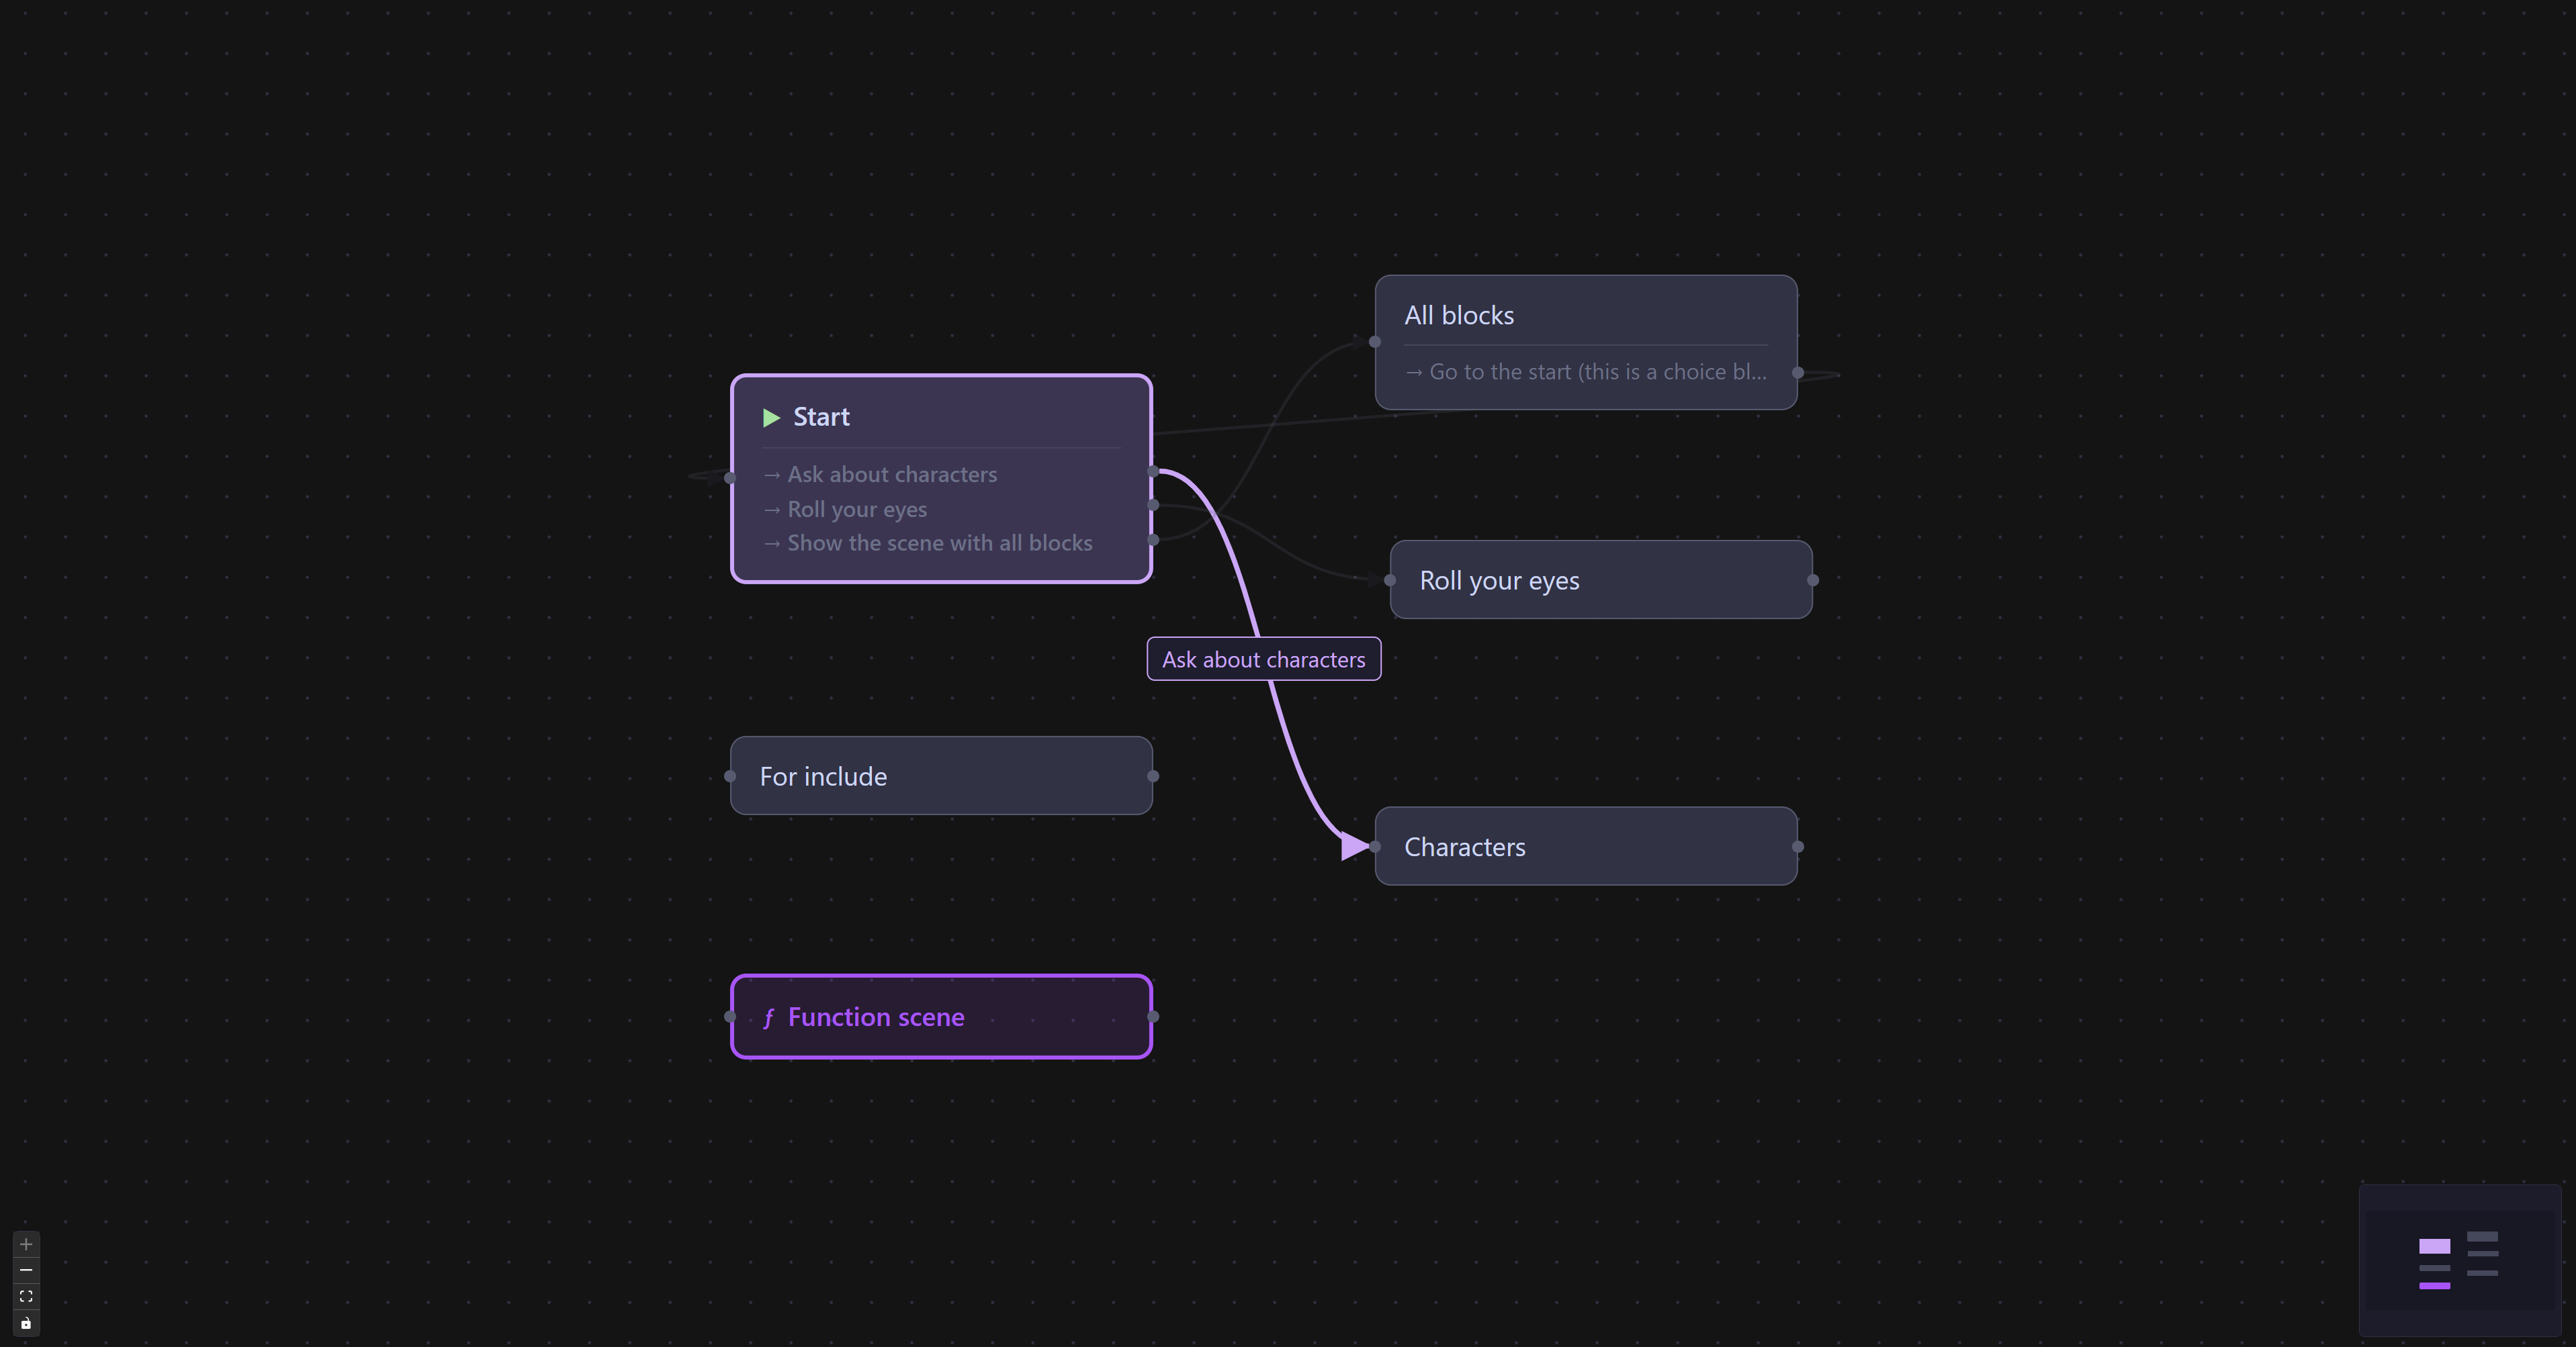Click the function symbol on Function scene
This screenshot has height=1347, width=2576.
point(768,1018)
